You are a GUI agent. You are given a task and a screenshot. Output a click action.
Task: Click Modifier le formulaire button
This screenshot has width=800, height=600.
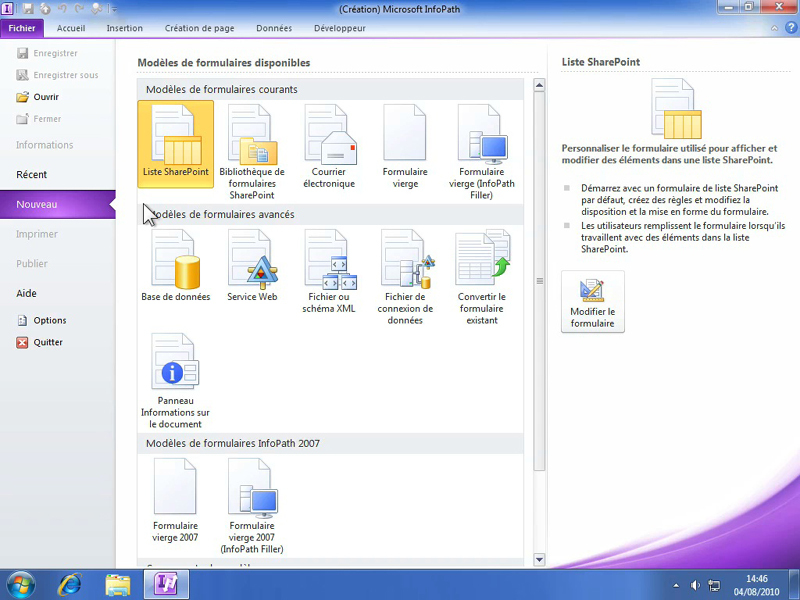coord(593,302)
